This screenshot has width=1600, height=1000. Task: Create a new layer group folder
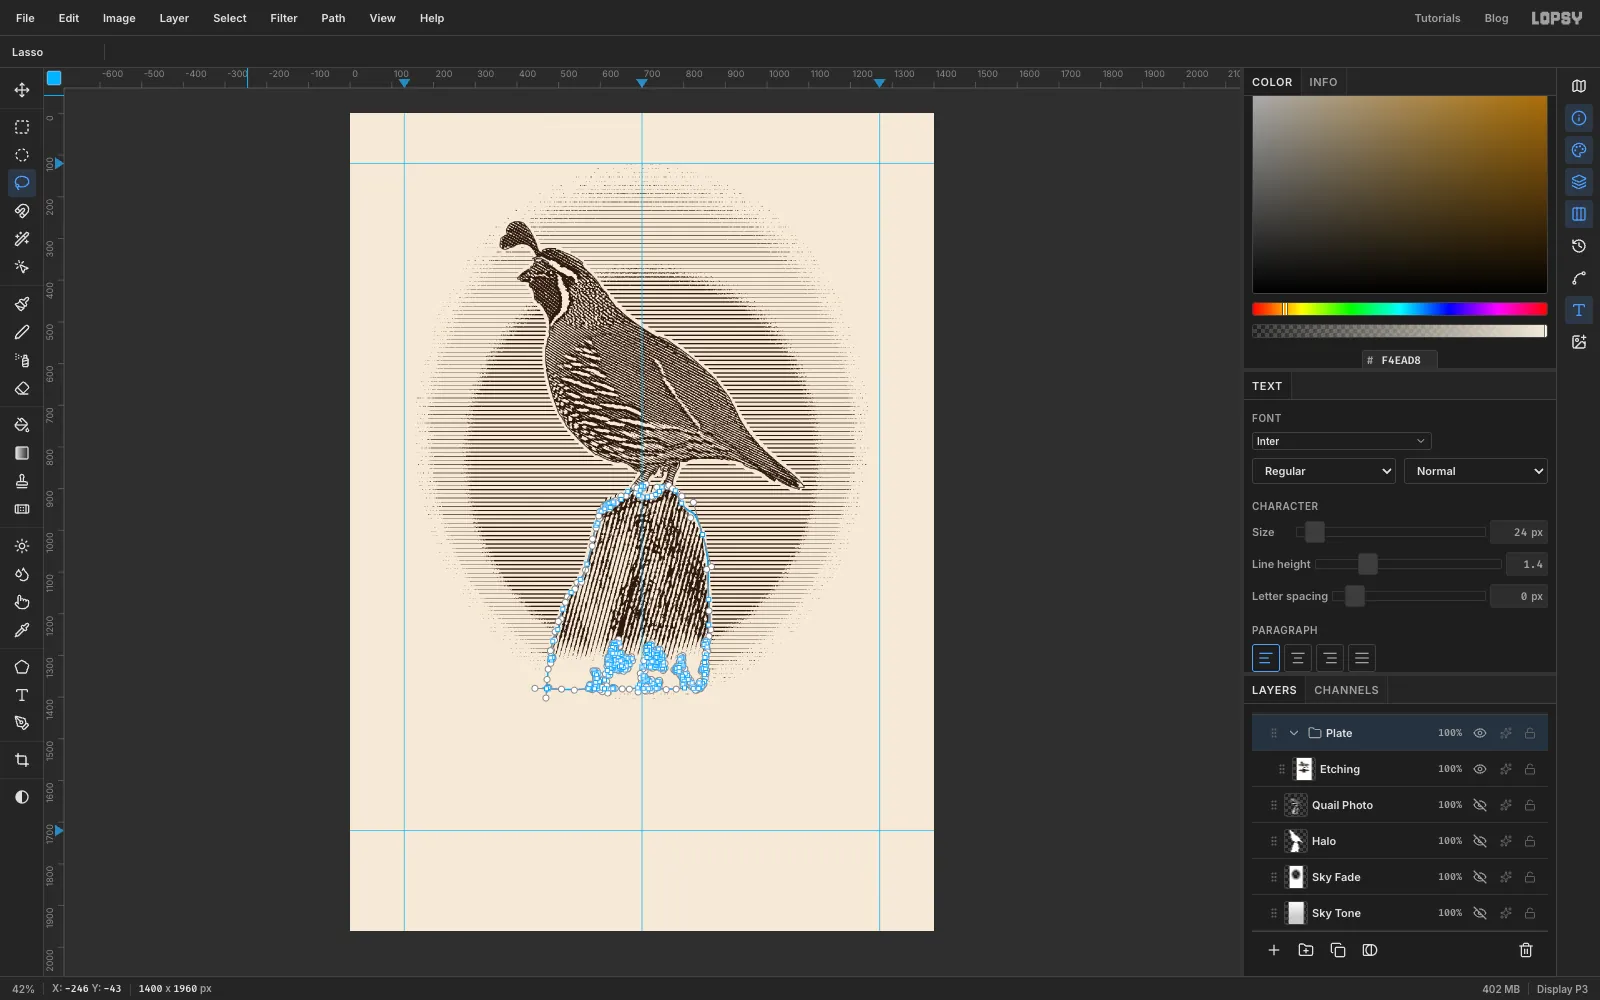(1306, 950)
